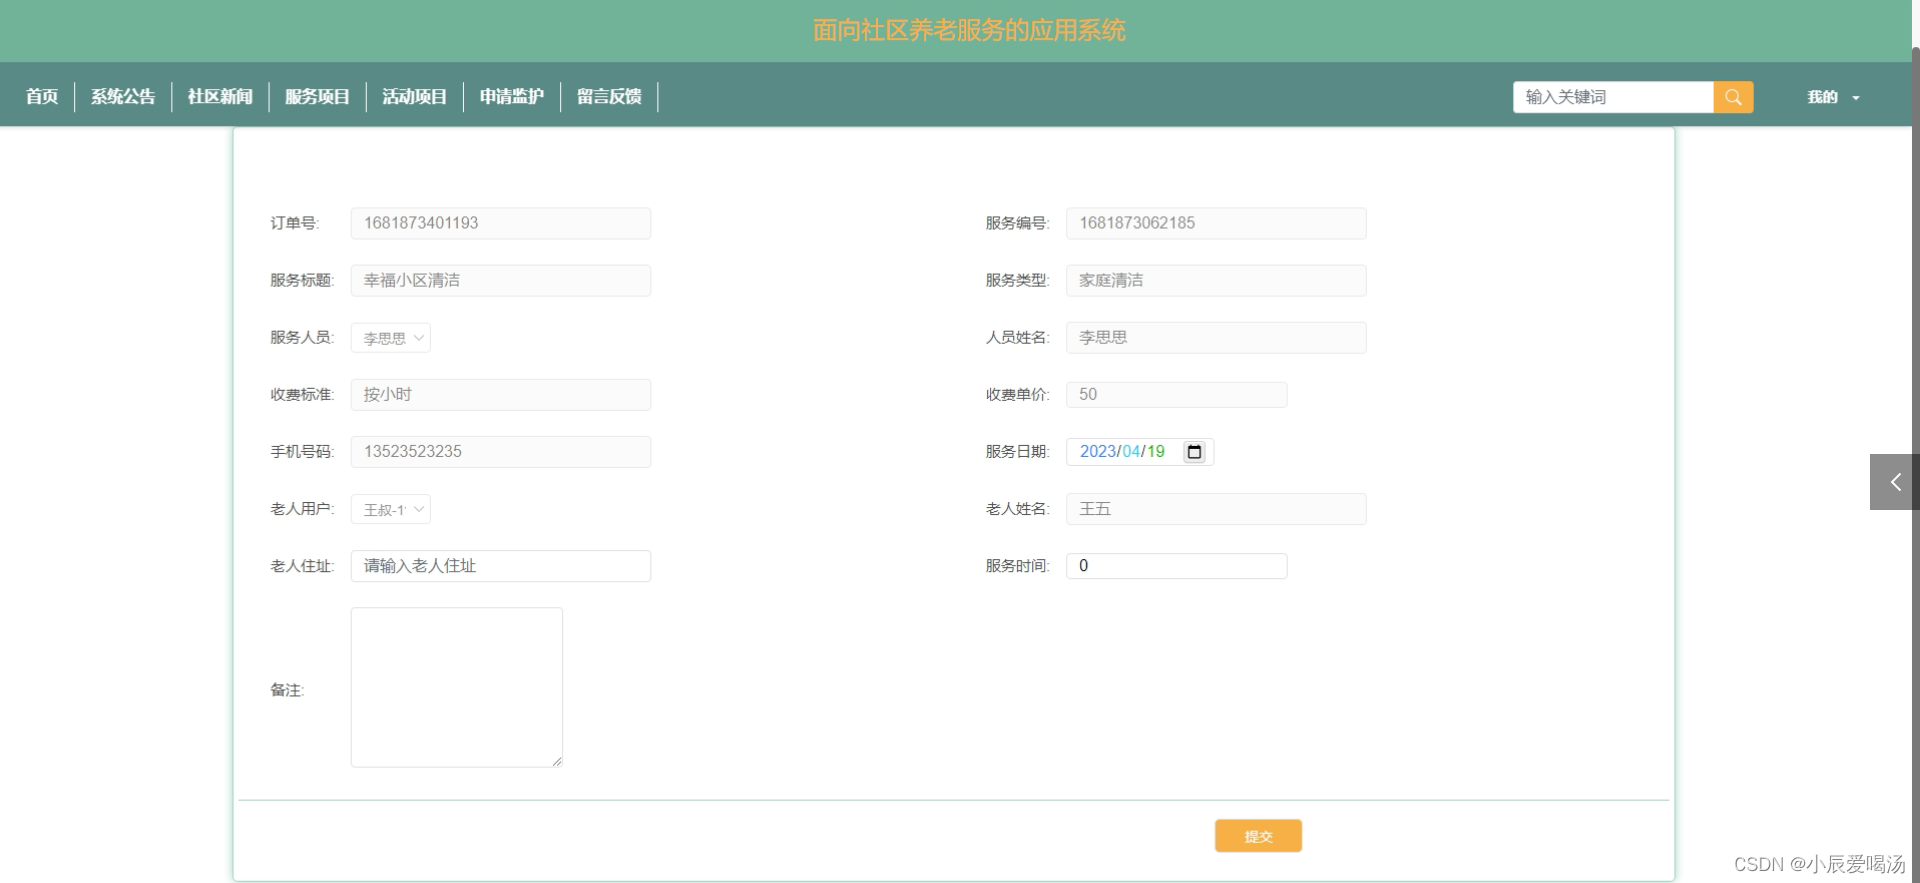Click the 老人住址 label text
The height and width of the screenshot is (883, 1920).
302,566
